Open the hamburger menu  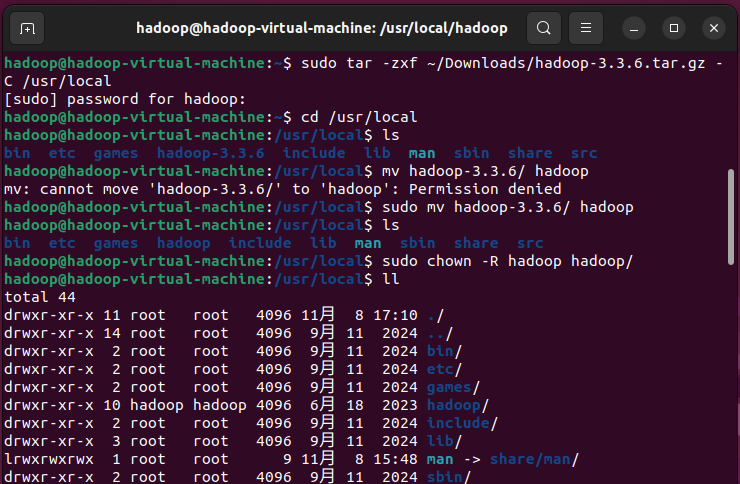tap(586, 28)
